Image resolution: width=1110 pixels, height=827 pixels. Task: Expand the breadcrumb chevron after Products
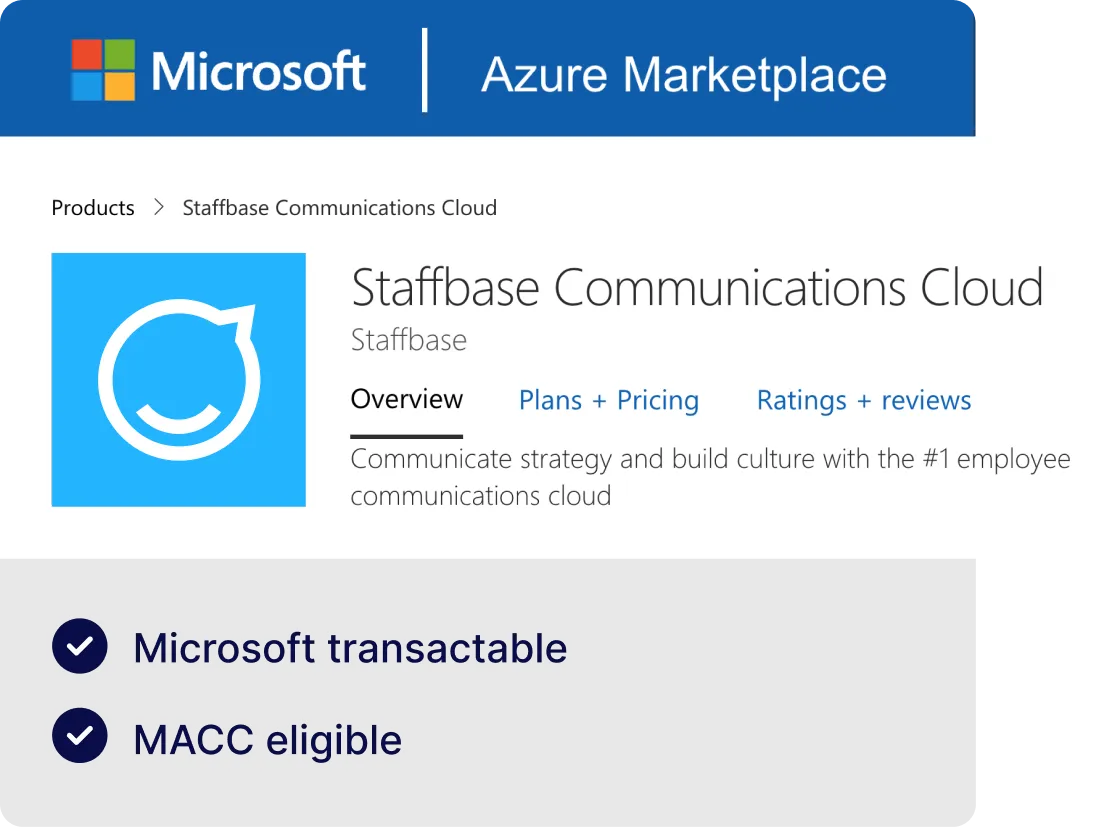coord(158,208)
